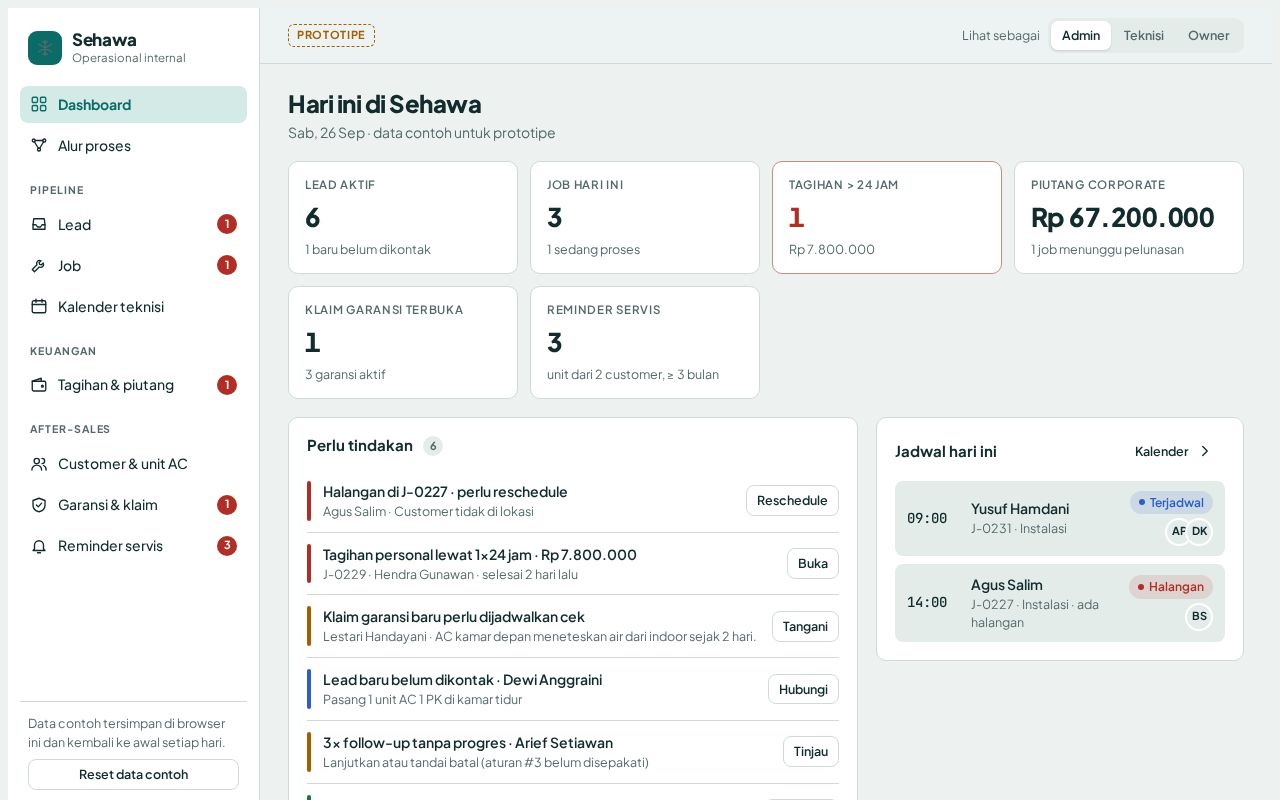Click the BS technician avatar
The width and height of the screenshot is (1280, 800).
1199,616
